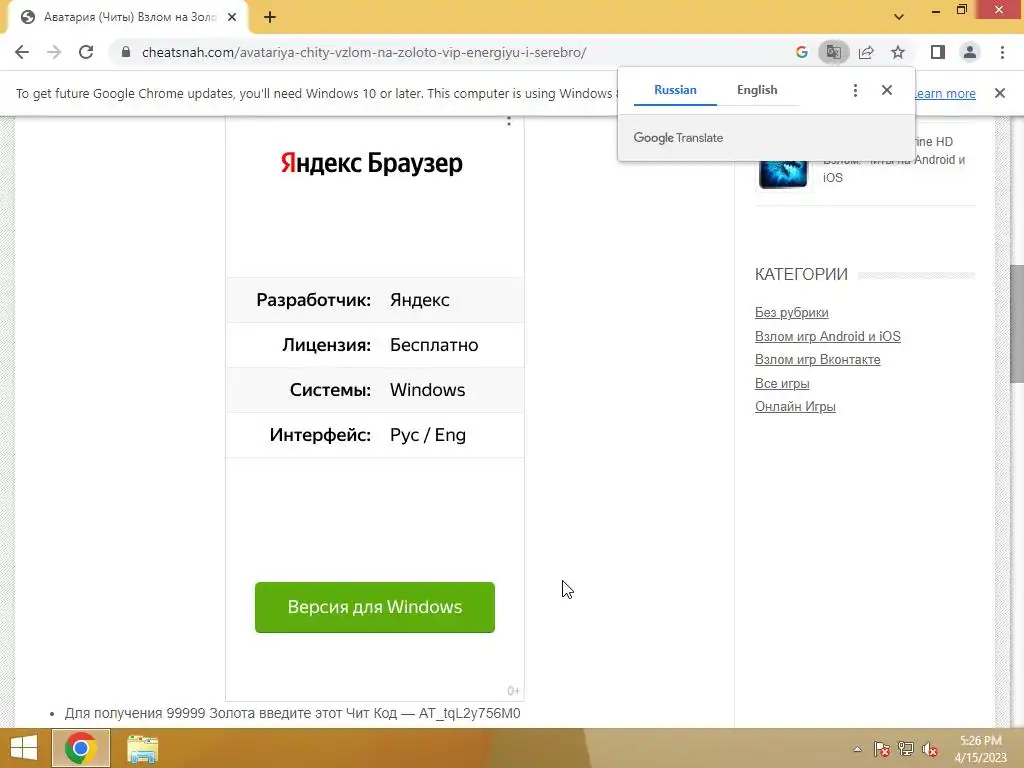This screenshot has width=1024, height=768.
Task: Click the Learn more link
Action: [944, 93]
